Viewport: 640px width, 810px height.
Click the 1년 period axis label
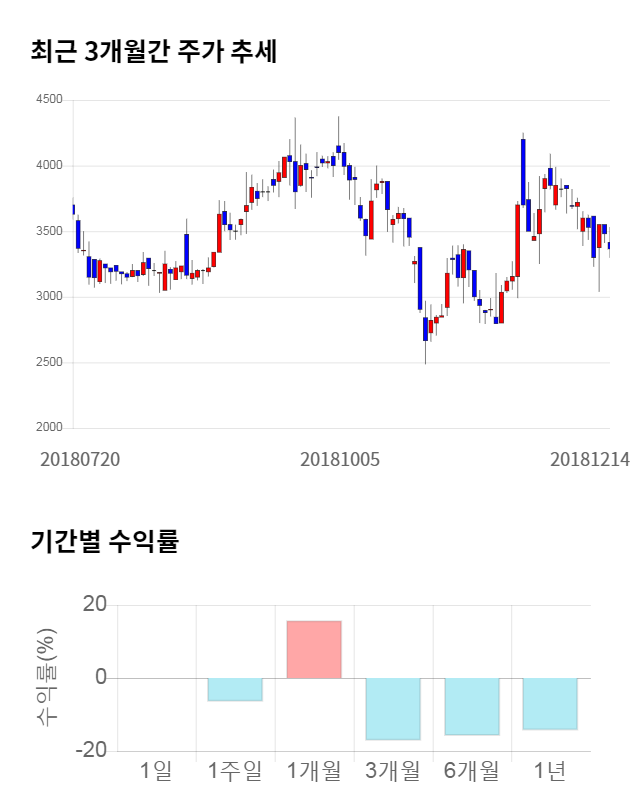click(x=550, y=771)
